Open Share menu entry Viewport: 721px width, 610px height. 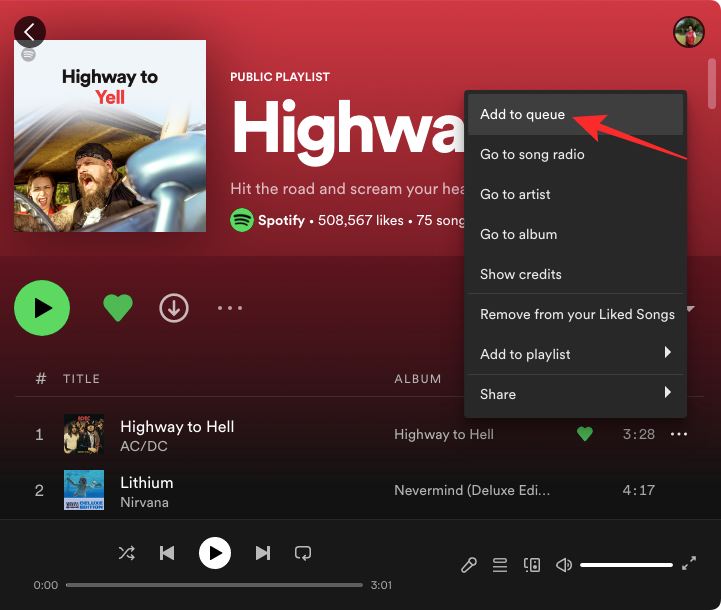point(575,394)
